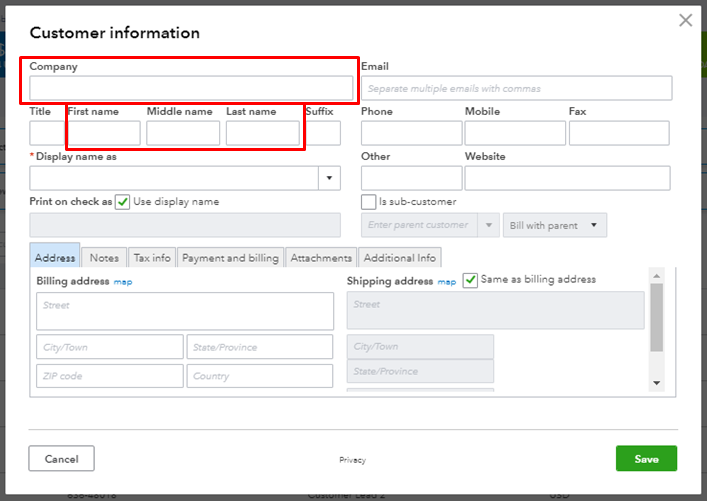
Task: Open shipping address map link
Action: point(446,282)
